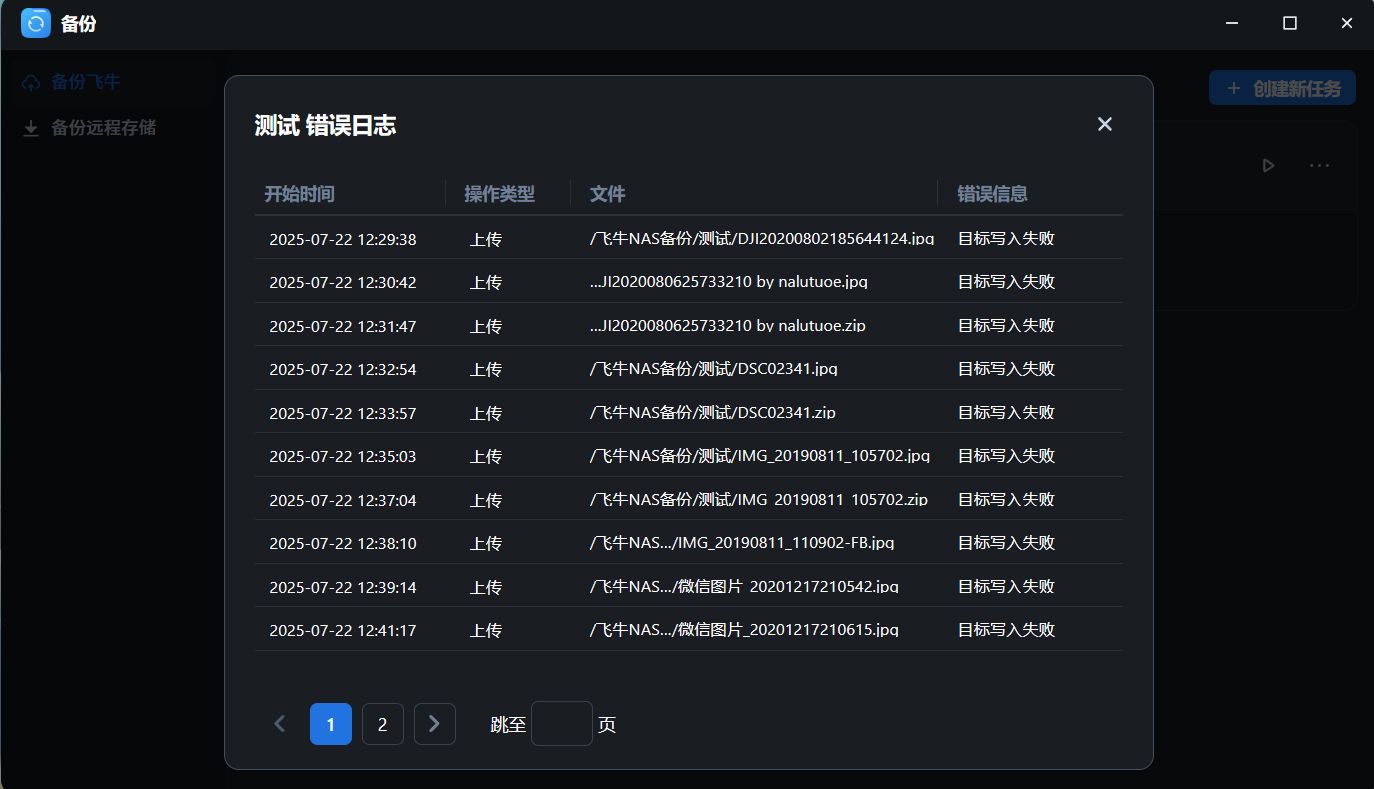Click the 创建新任务 button
The image size is (1374, 789).
[1282, 88]
